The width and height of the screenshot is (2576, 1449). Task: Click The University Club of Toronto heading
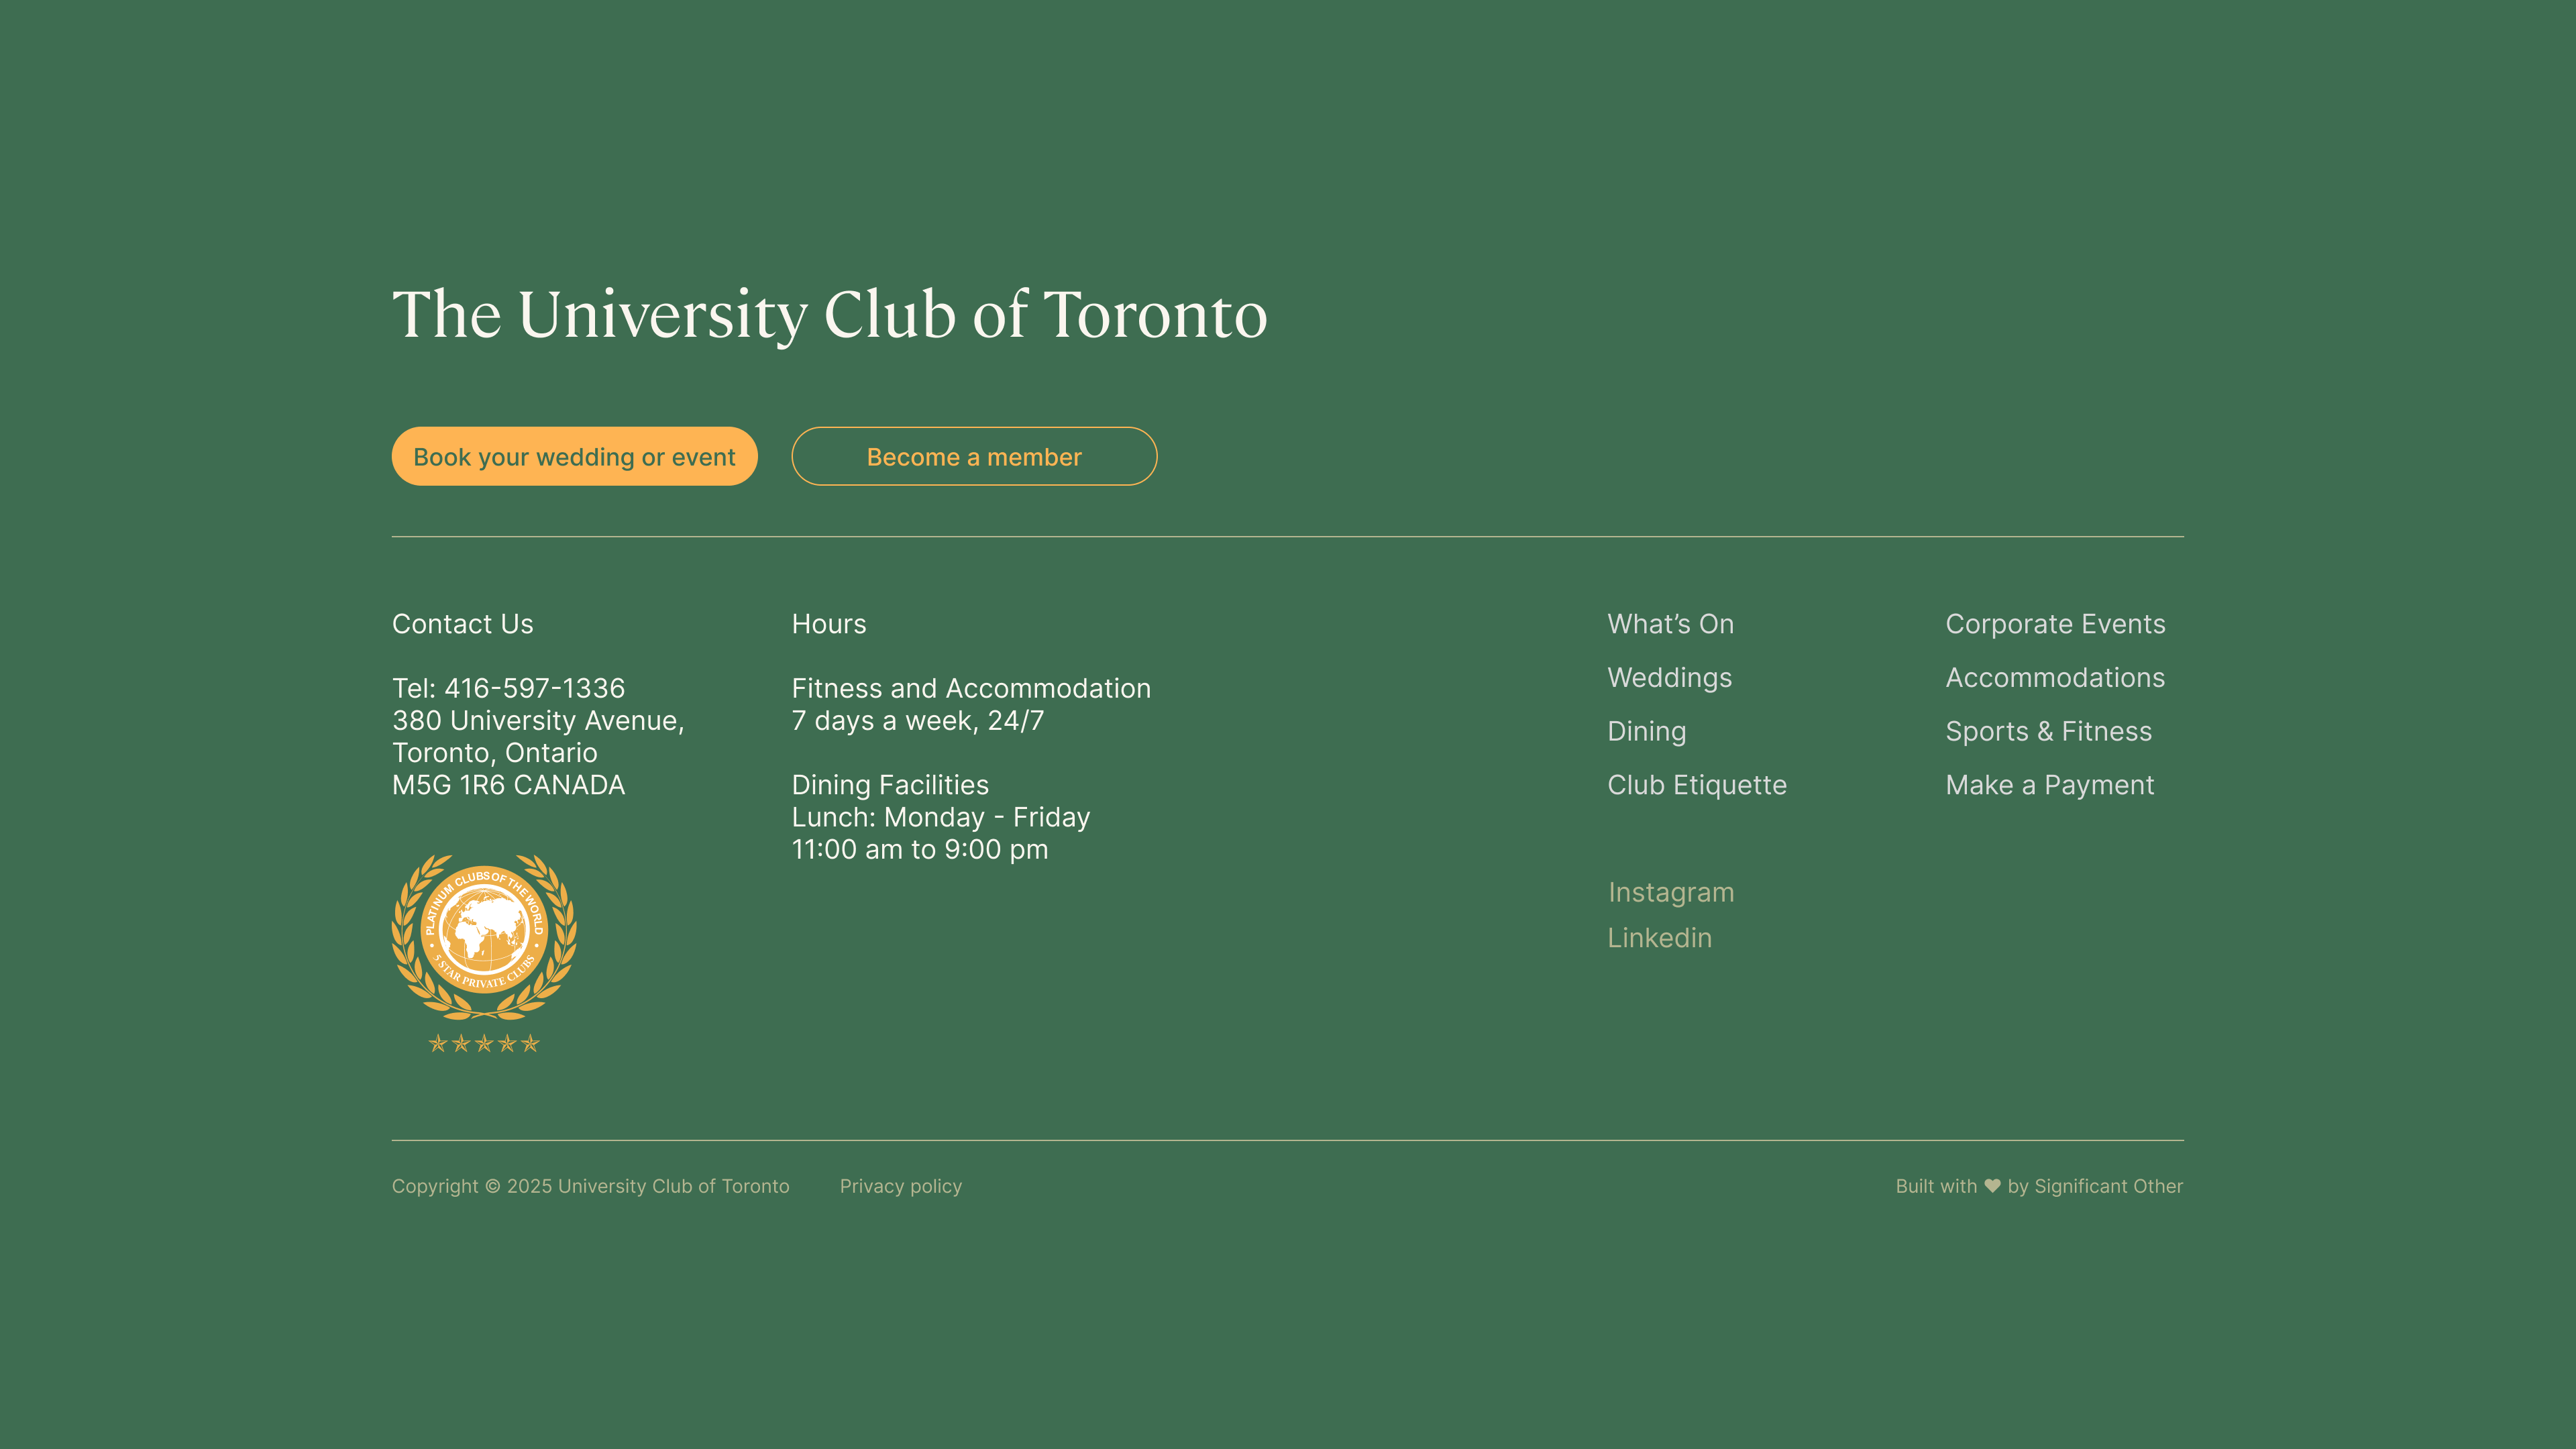(x=829, y=314)
